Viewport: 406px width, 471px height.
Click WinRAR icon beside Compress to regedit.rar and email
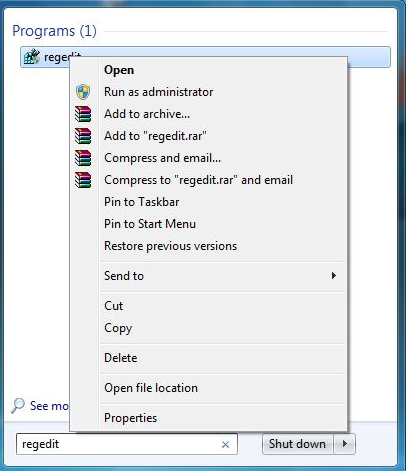click(83, 180)
